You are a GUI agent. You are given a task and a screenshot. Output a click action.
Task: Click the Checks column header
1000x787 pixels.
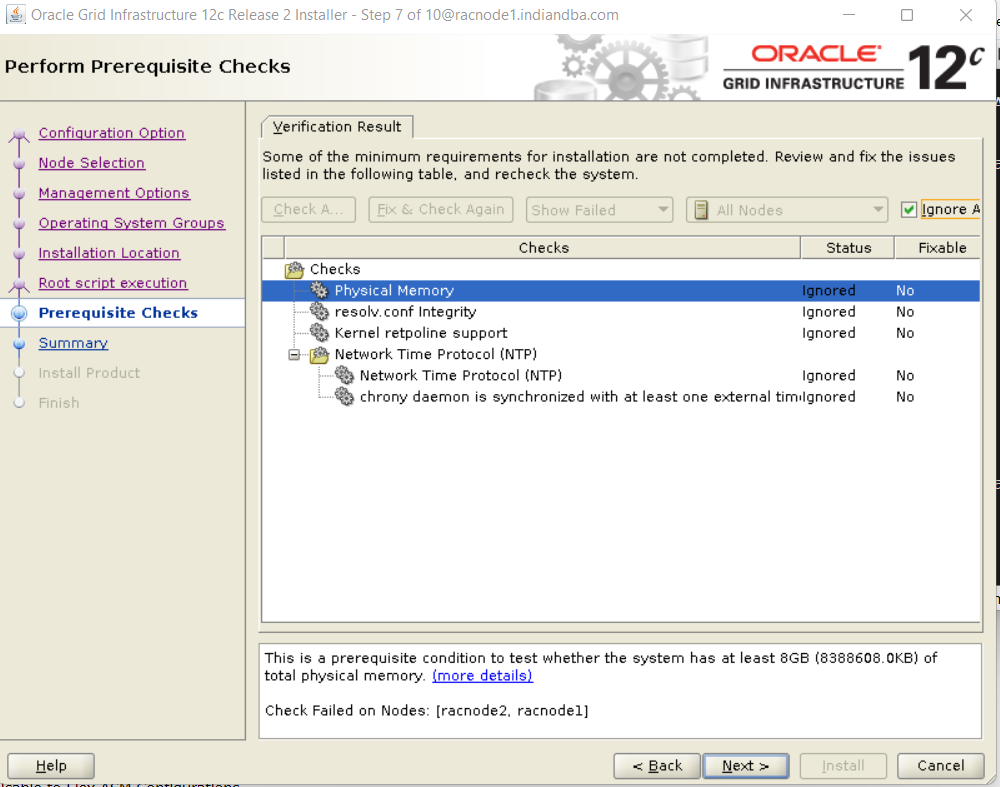pyautogui.click(x=543, y=247)
